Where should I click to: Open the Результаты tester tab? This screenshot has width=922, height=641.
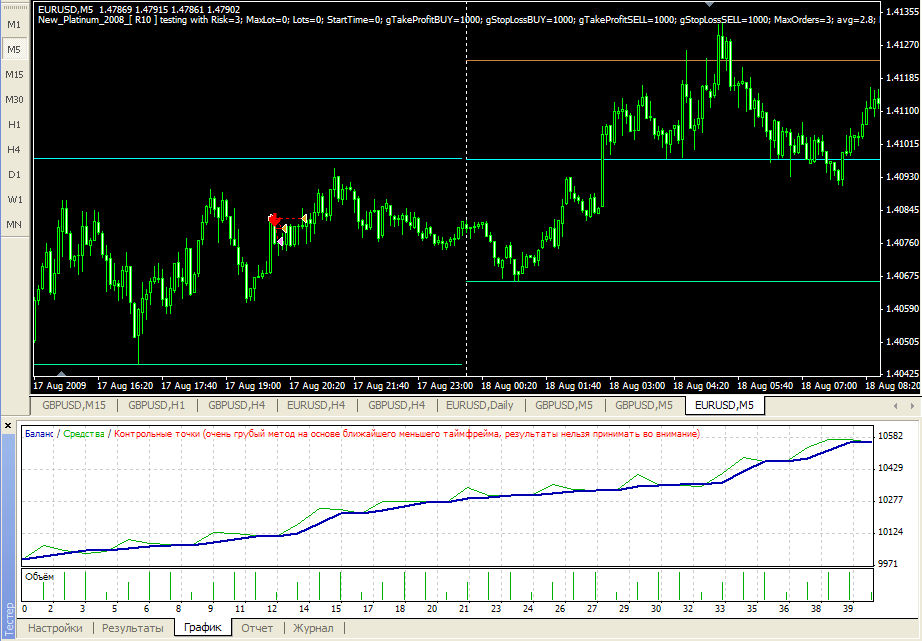[133, 628]
